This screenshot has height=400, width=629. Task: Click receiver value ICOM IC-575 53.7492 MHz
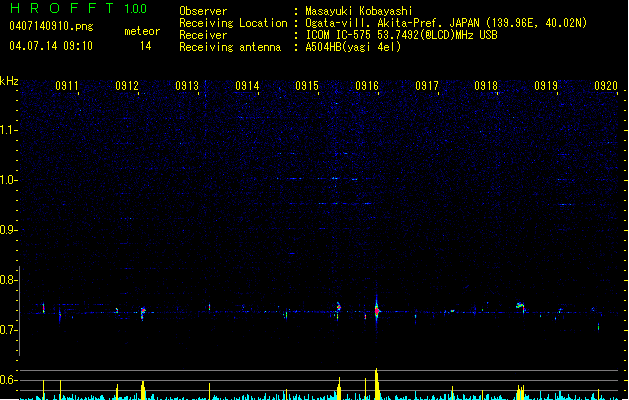(401, 35)
